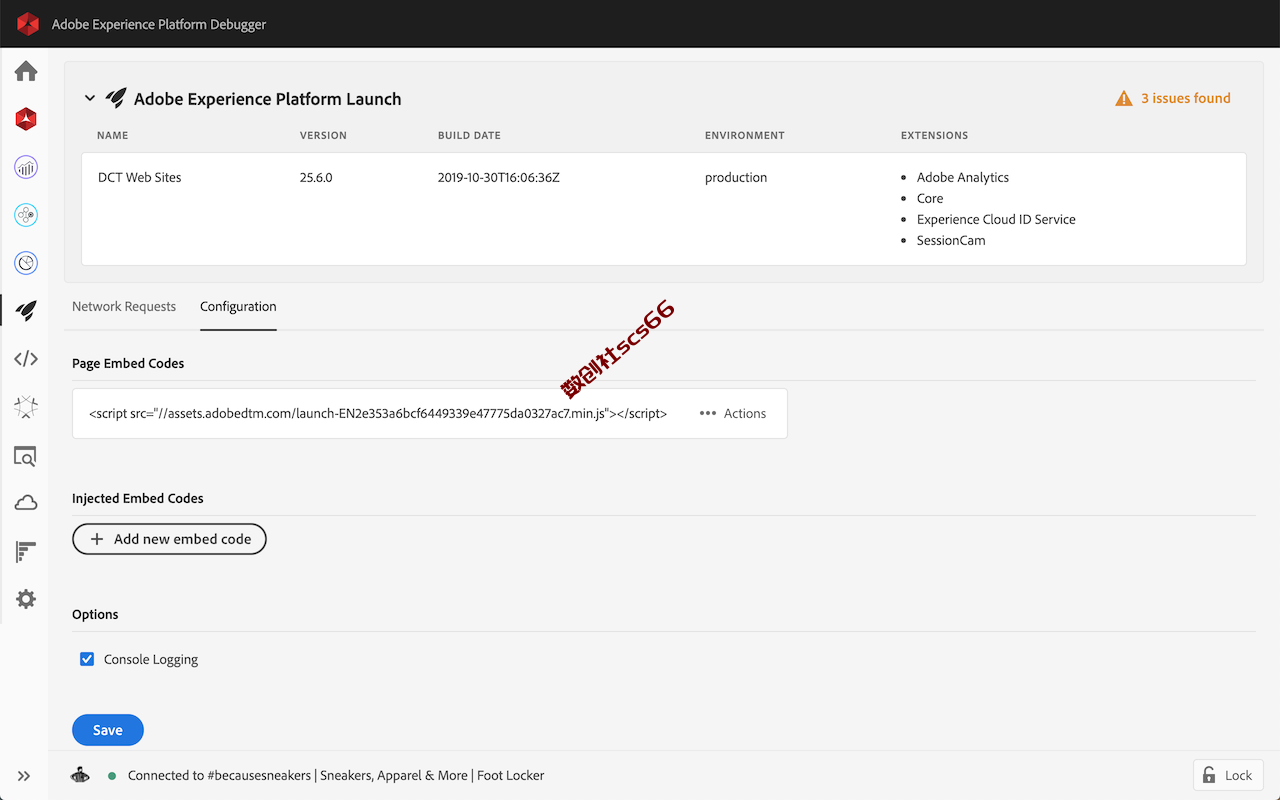
Task: Open the Home icon in sidebar
Action: [x=26, y=71]
